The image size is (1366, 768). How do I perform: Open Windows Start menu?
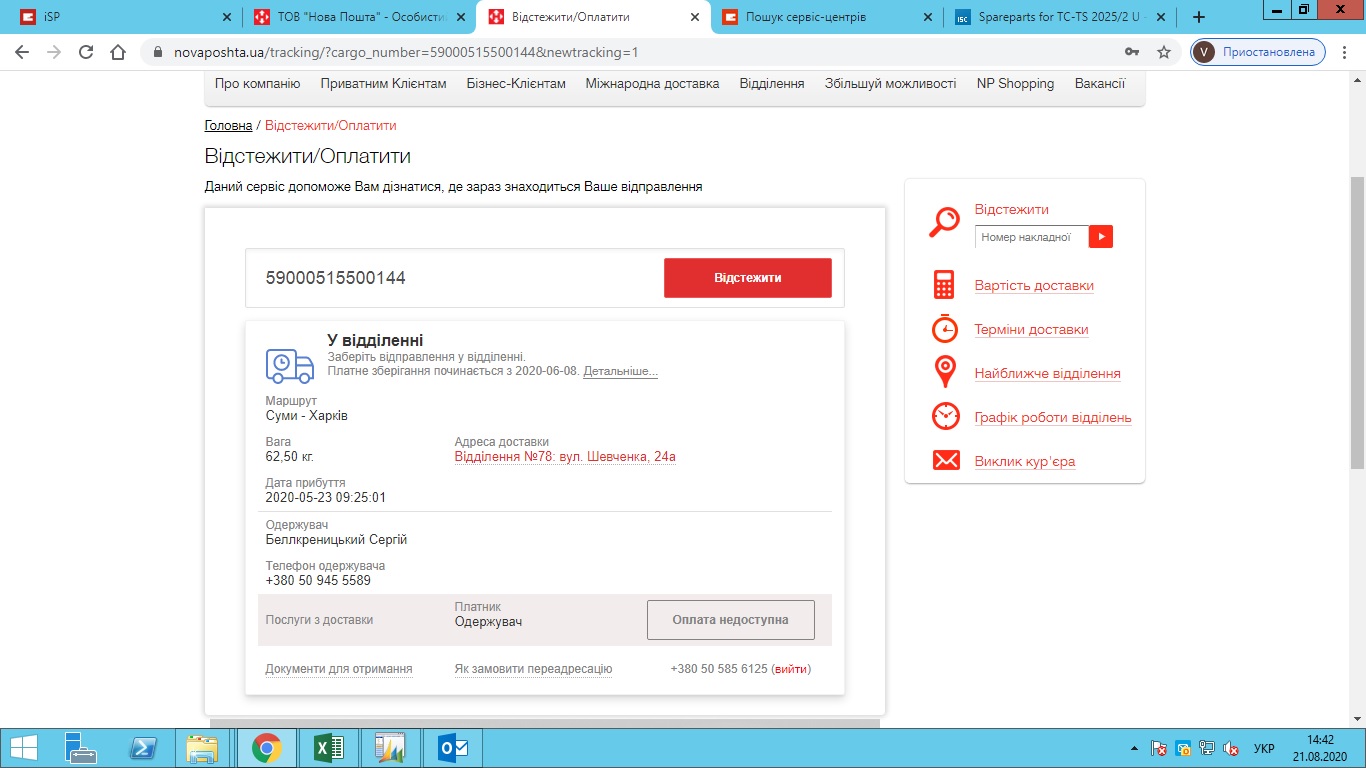[x=24, y=747]
